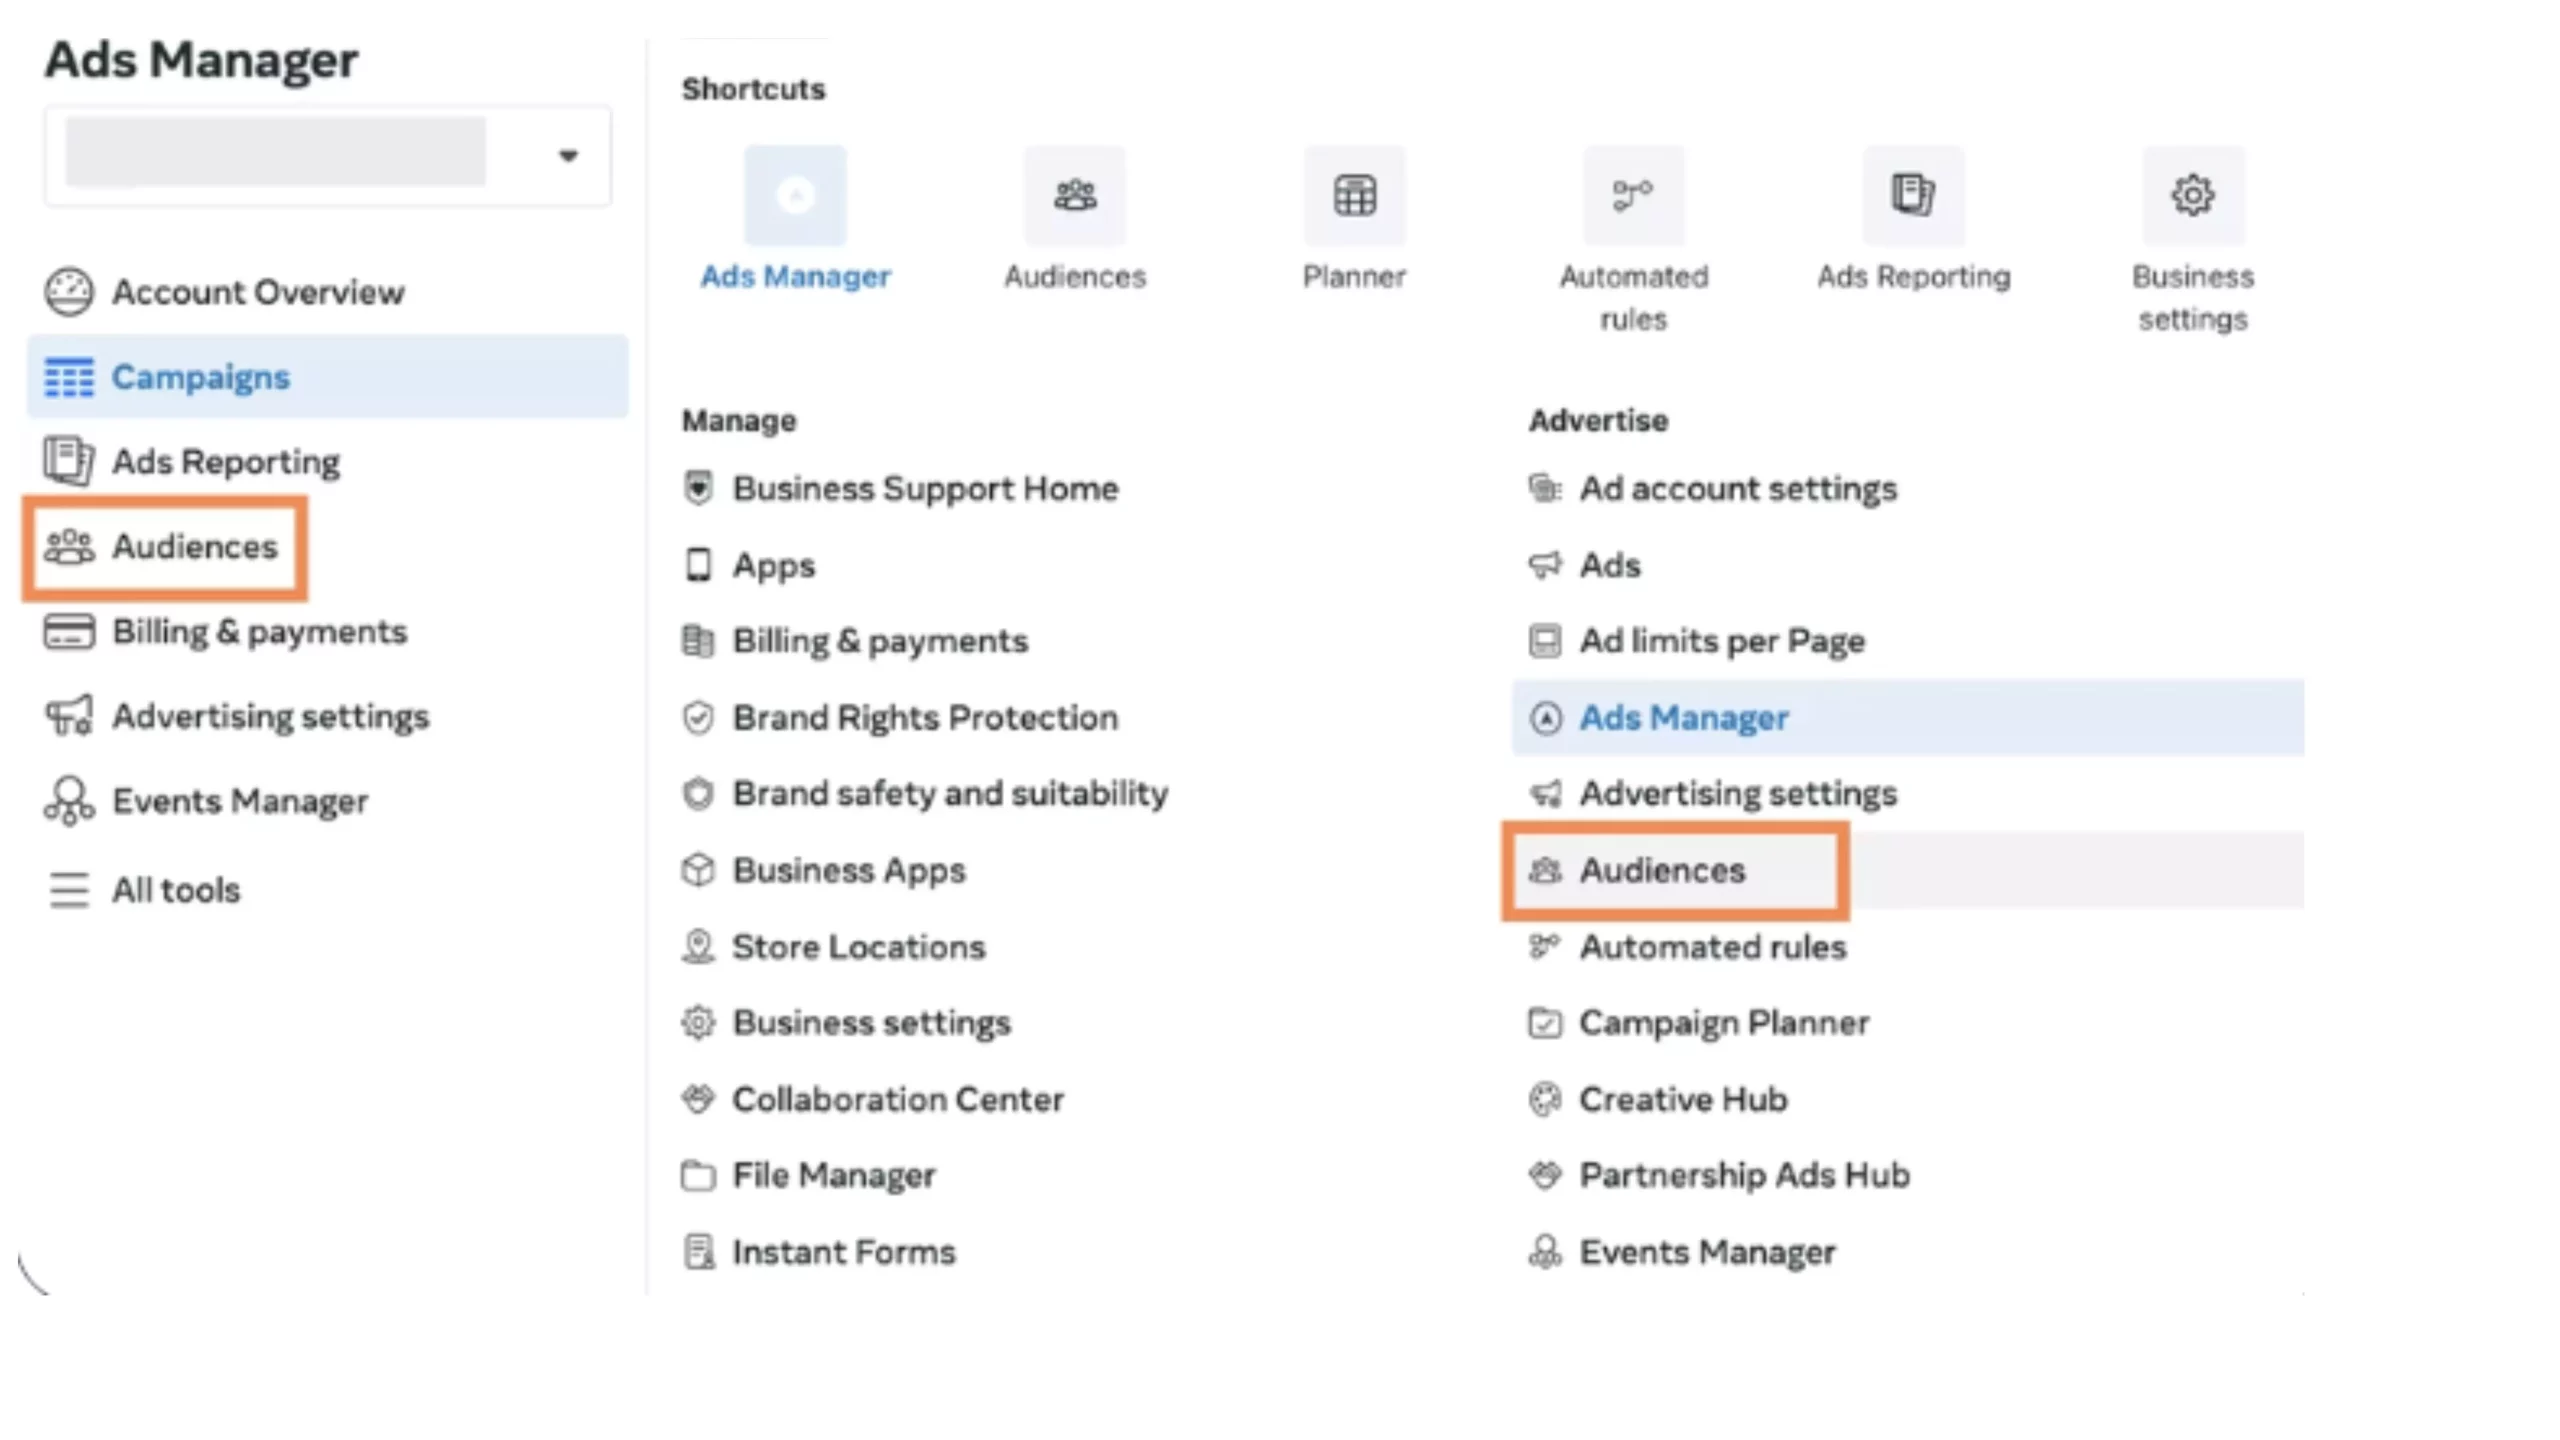Screen dimensions: 2560x1440
Task: Open Partnership Ads Hub
Action: (x=1745, y=1176)
